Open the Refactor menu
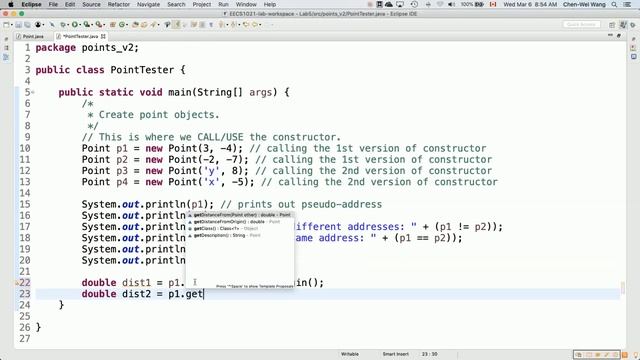The width and height of the screenshot is (640, 360). 119,4
